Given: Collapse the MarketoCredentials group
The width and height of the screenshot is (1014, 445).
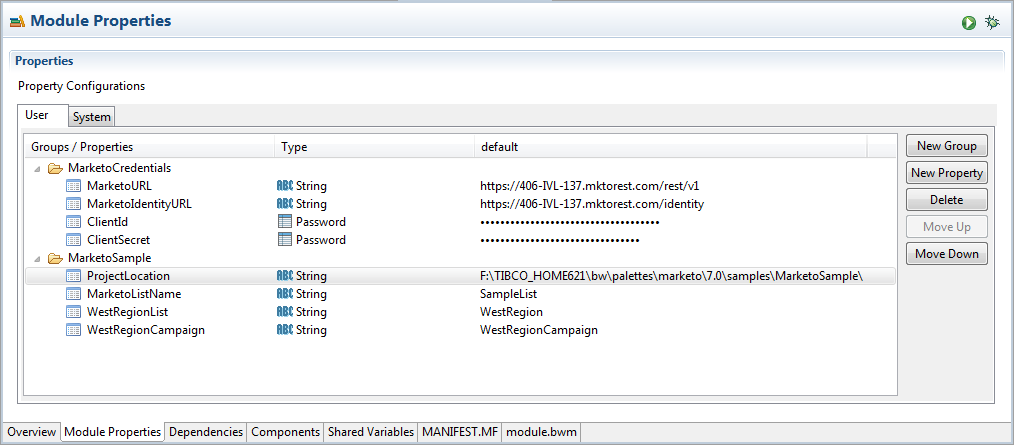Looking at the screenshot, I should [37, 169].
